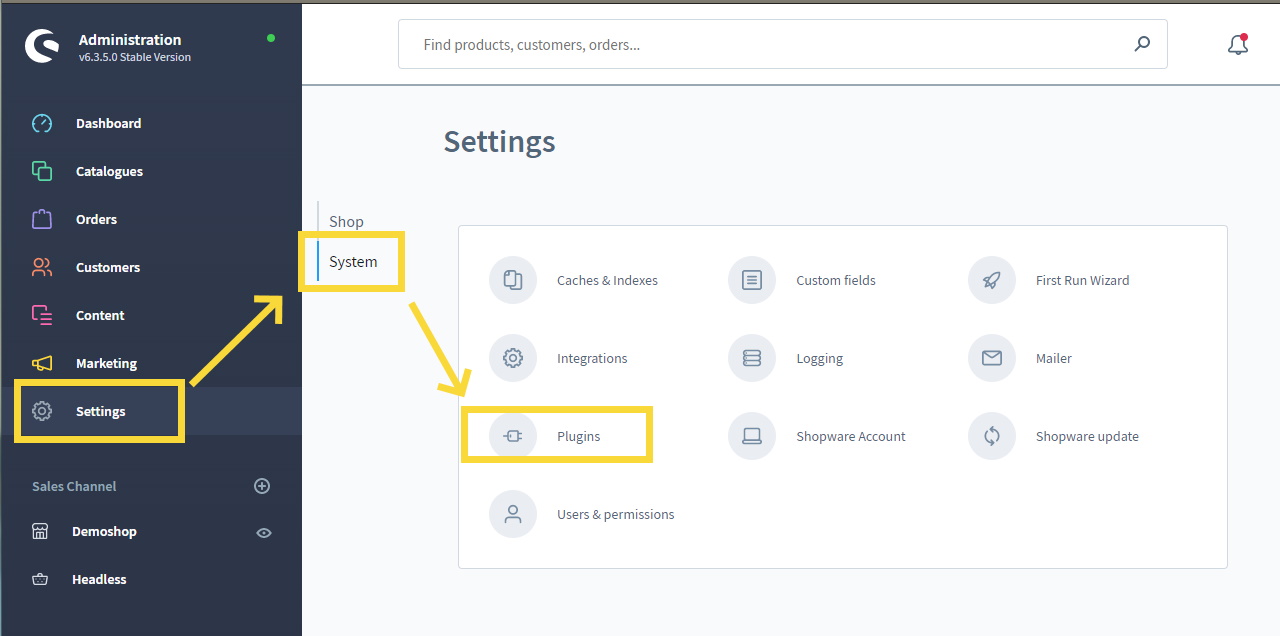Click the Catalogues icon
The height and width of the screenshot is (636, 1280).
click(x=42, y=171)
